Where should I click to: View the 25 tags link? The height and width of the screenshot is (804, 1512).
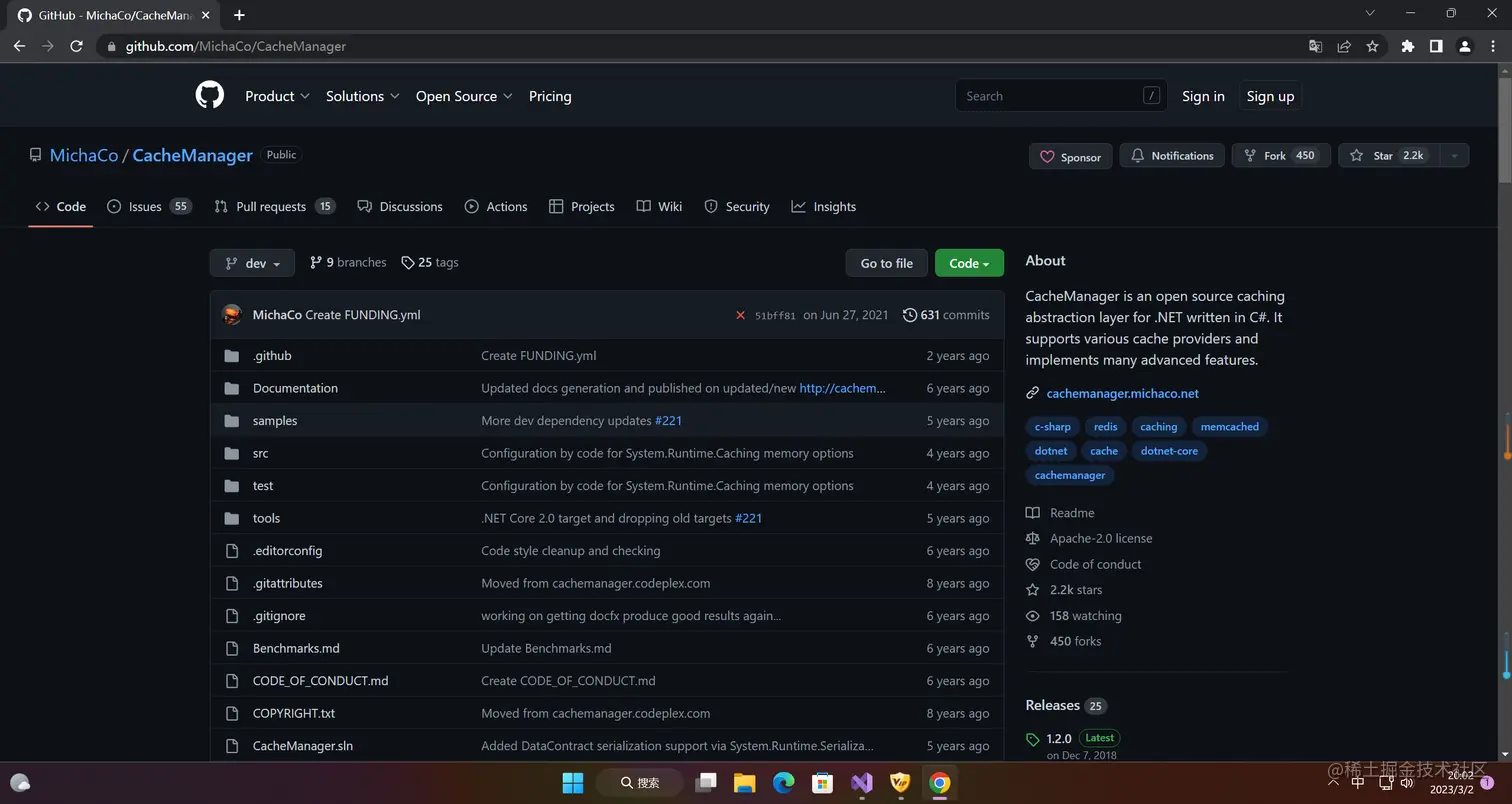(x=430, y=262)
